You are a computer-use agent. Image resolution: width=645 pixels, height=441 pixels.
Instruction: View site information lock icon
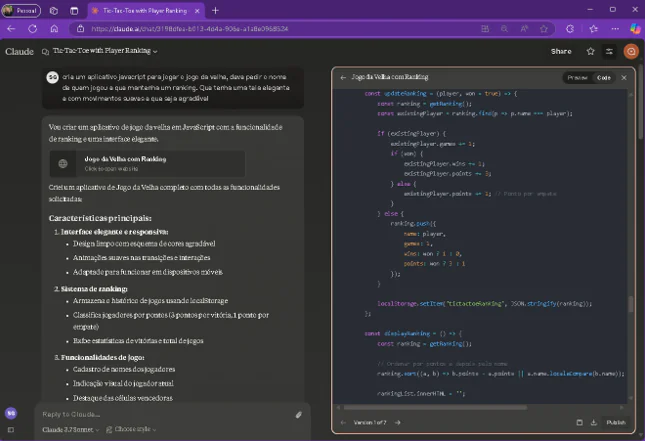[81, 29]
